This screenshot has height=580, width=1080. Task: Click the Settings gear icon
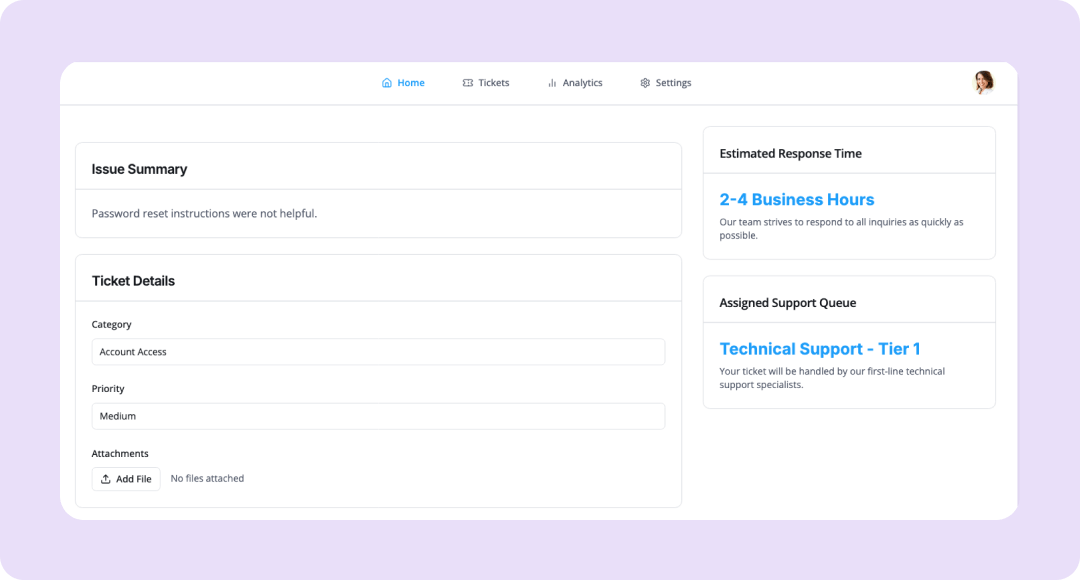click(645, 83)
